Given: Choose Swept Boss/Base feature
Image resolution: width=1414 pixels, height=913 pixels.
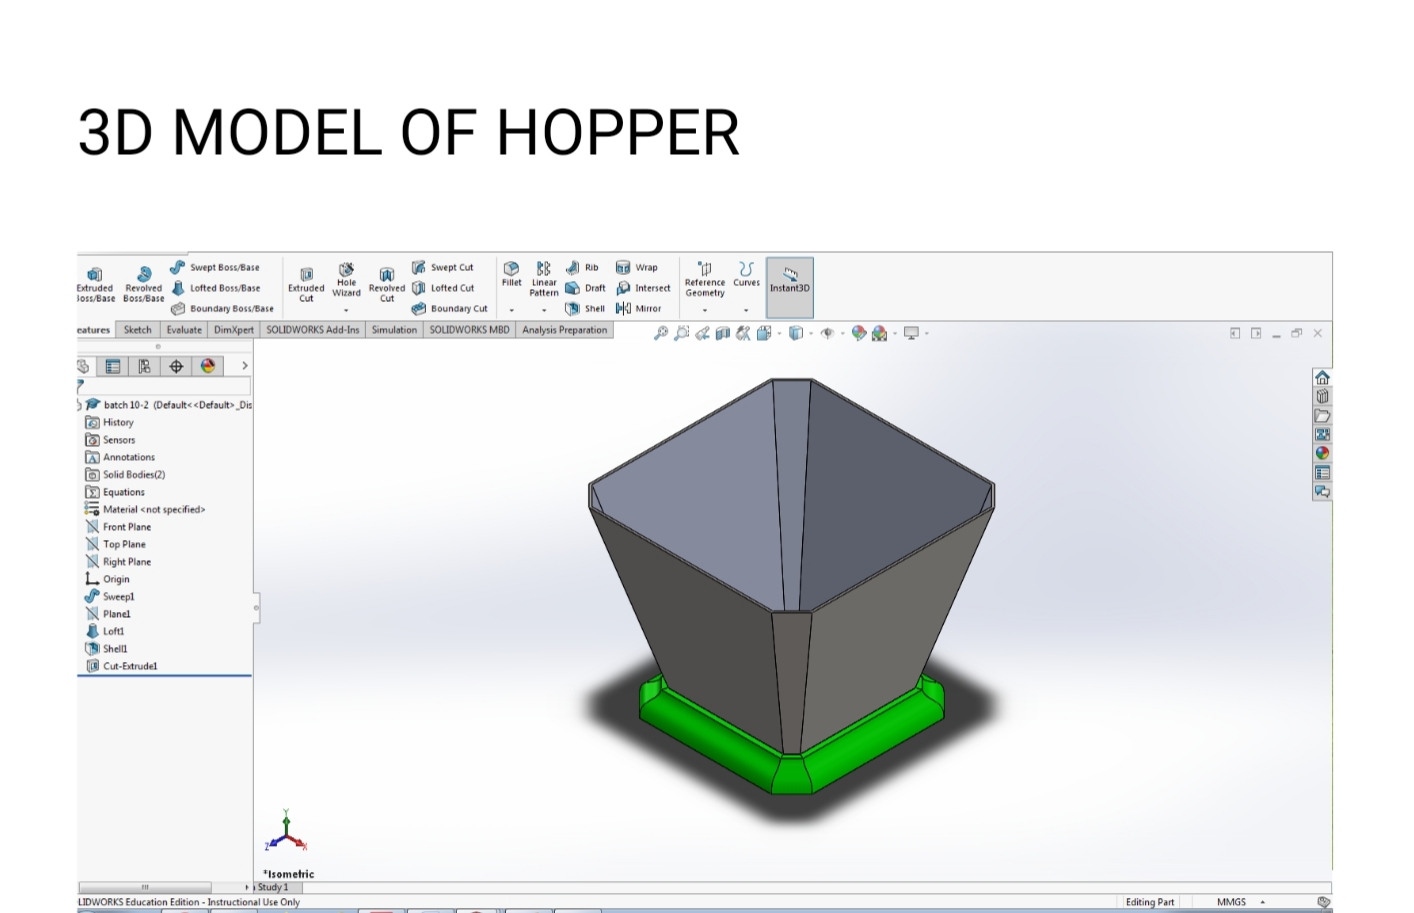Looking at the screenshot, I should point(215,267).
